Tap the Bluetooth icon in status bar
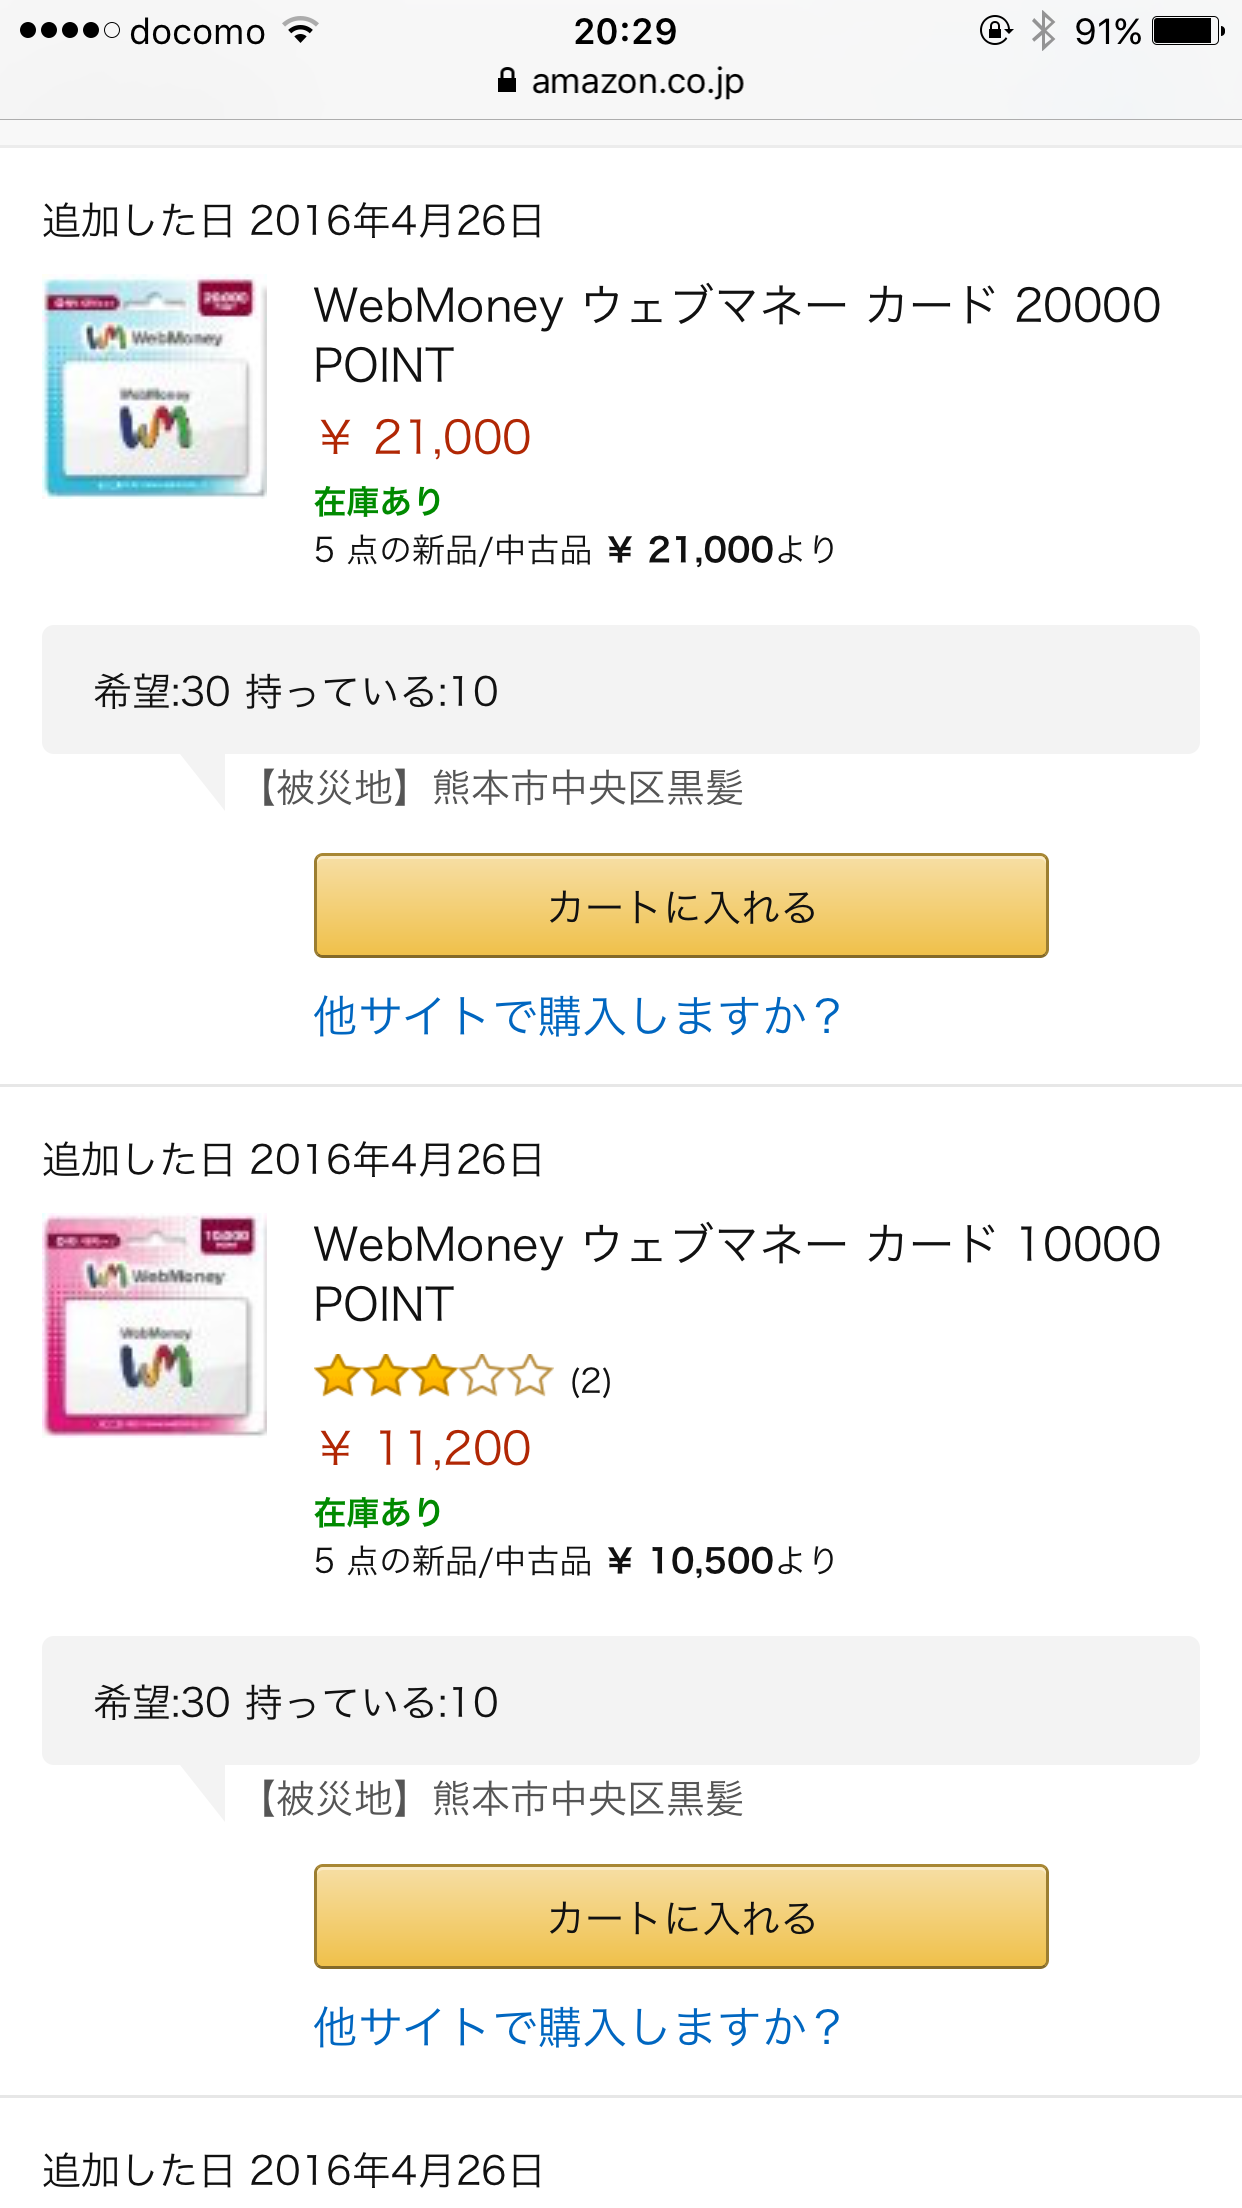 [1043, 31]
